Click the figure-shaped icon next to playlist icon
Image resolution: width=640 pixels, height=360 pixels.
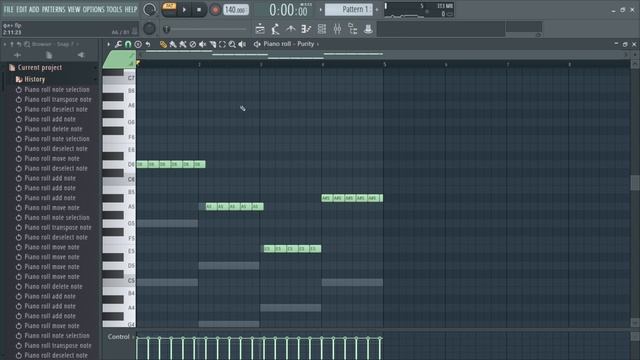click(x=276, y=29)
